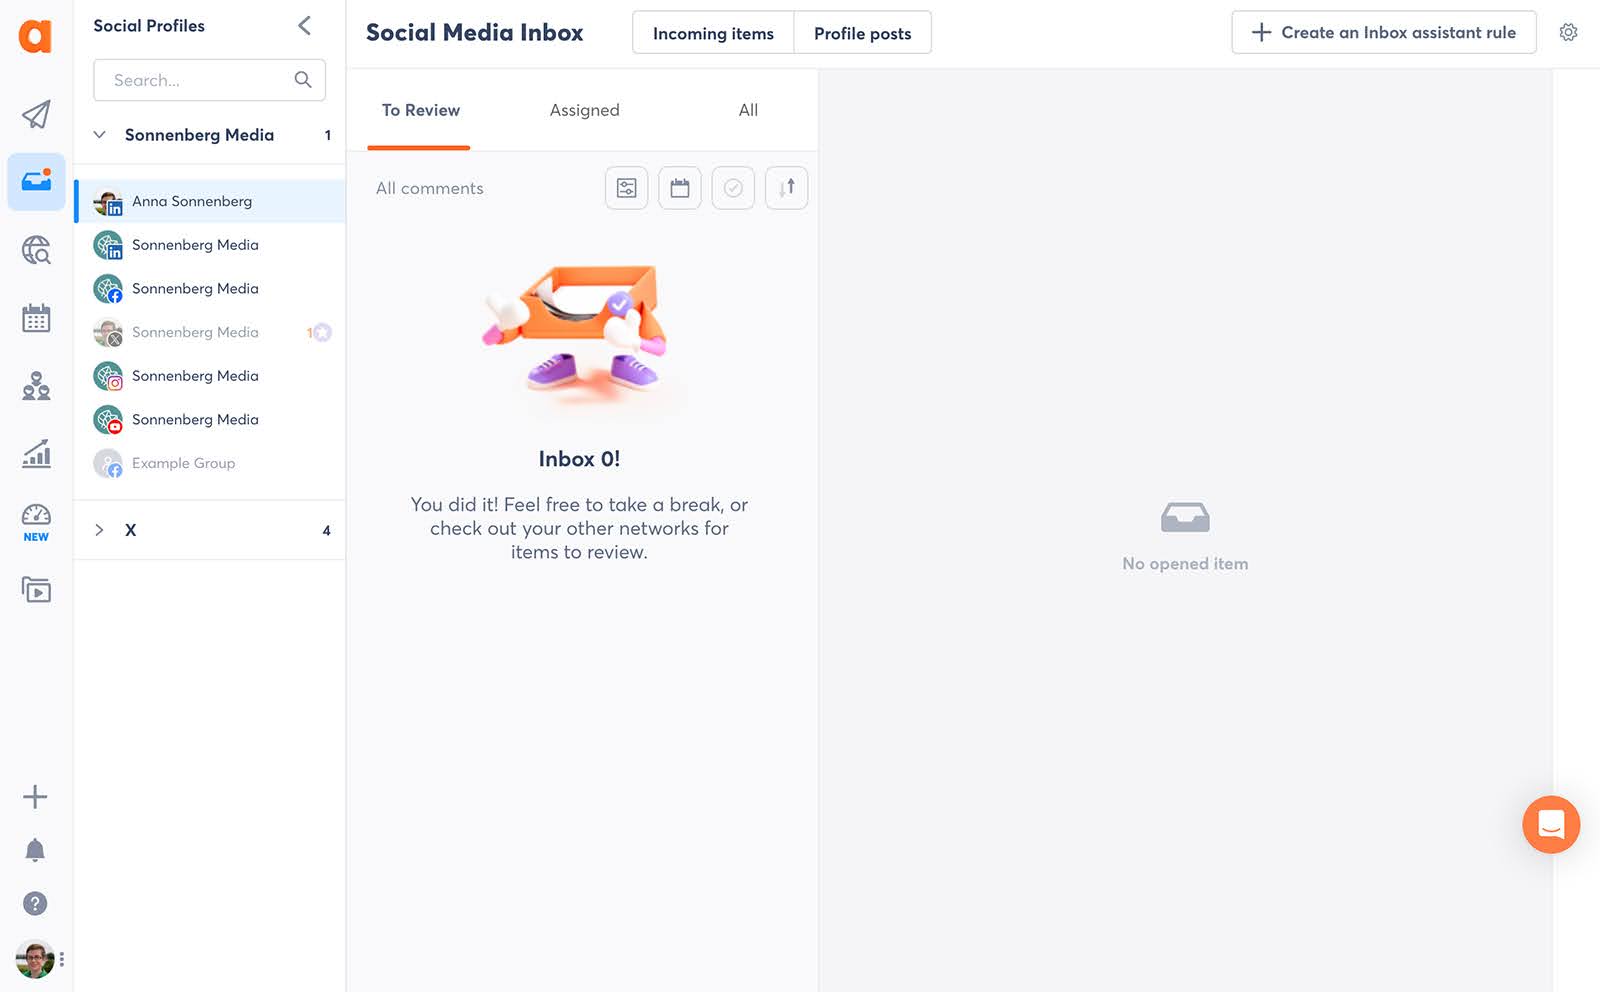
Task: Select the Social Listening globe icon
Action: pos(36,251)
